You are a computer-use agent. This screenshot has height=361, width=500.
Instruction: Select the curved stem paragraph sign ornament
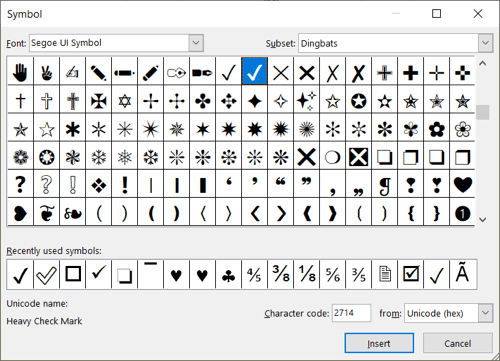pyautogui.click(x=384, y=184)
